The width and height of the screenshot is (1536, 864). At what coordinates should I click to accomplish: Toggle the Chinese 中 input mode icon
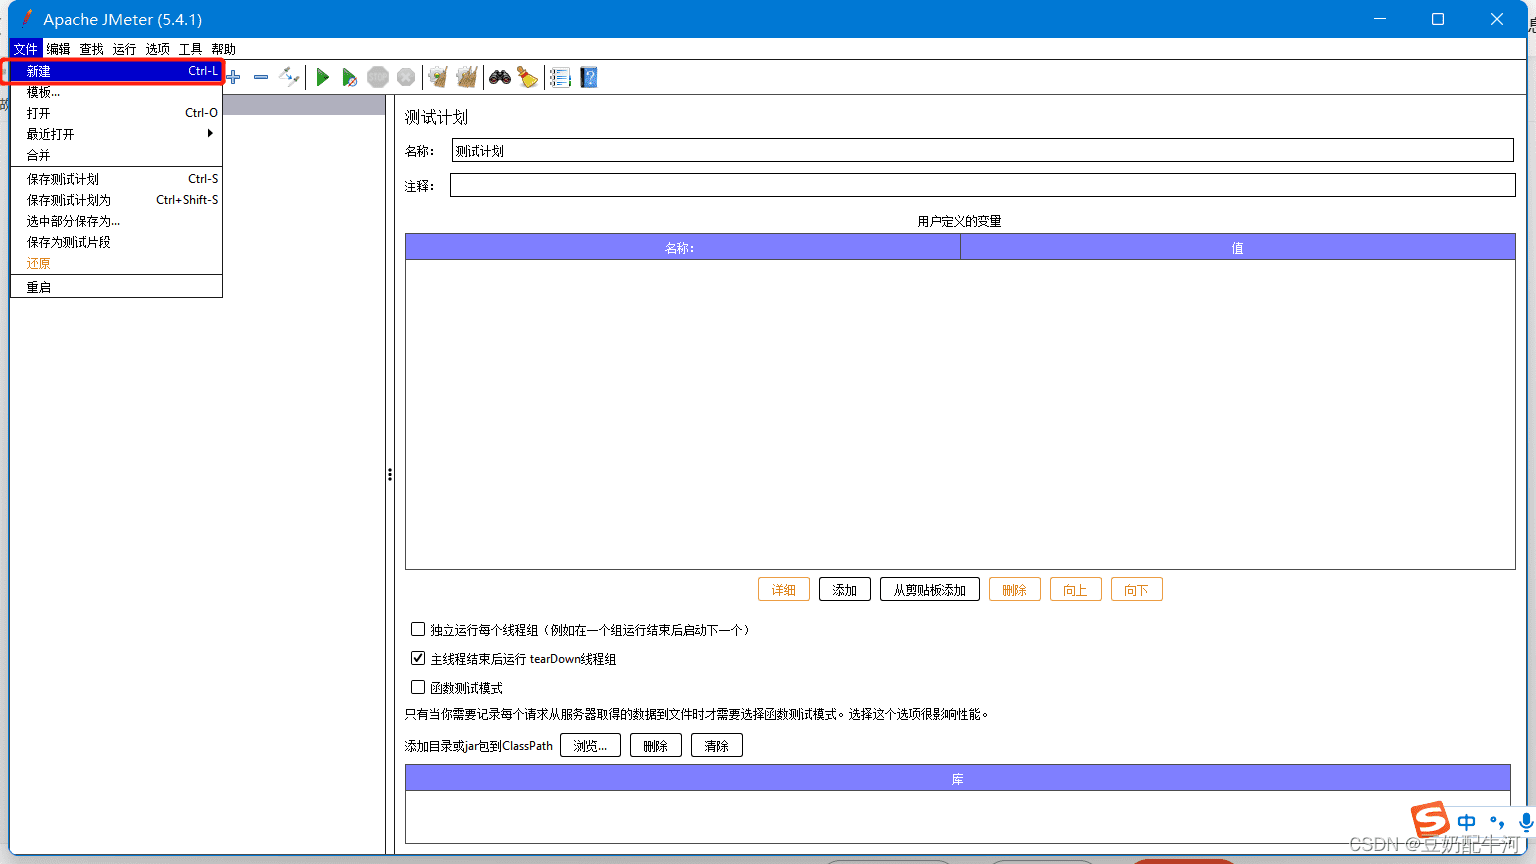[1467, 822]
